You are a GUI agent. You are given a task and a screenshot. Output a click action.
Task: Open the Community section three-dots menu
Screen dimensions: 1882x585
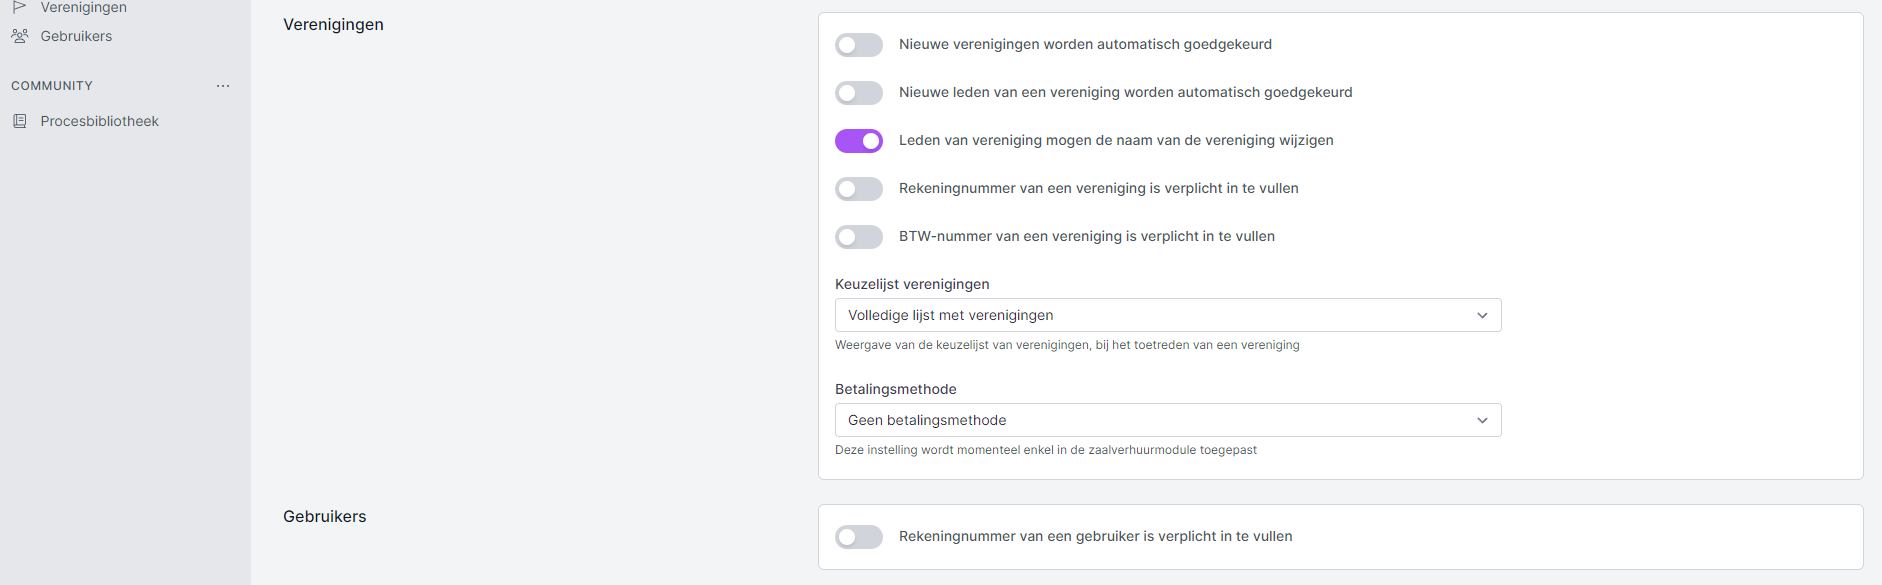(x=223, y=86)
